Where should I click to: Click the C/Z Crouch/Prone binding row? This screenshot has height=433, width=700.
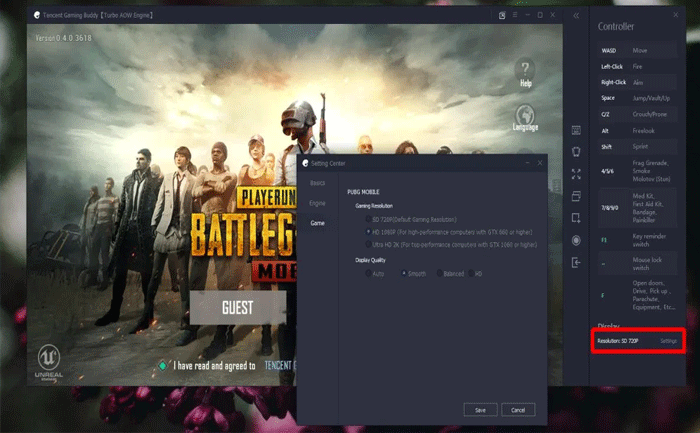coord(638,114)
